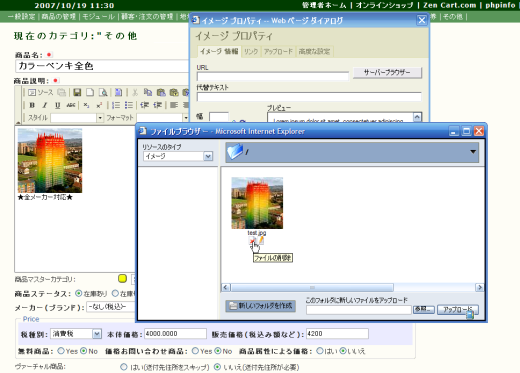Open the スタイル style combo box
The width and height of the screenshot is (520, 373).
77,118
